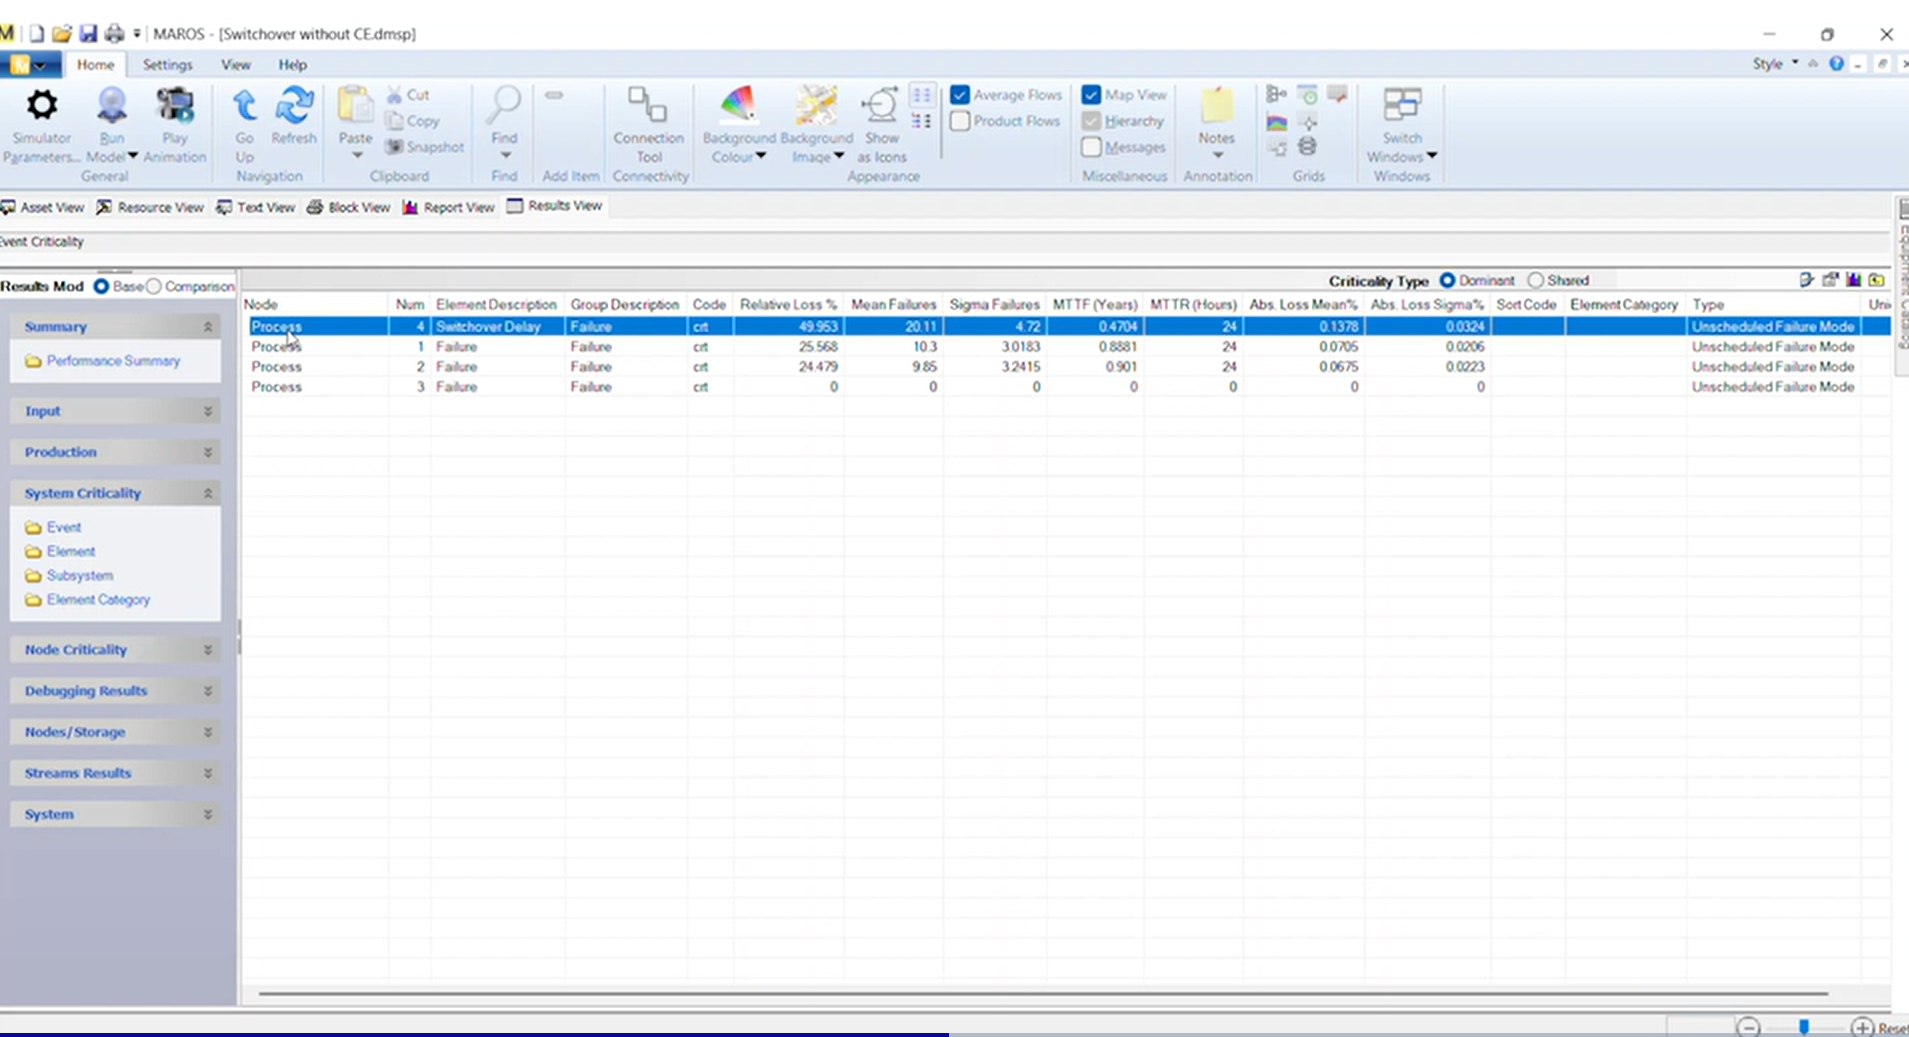Open help via blue question mark icon
This screenshot has width=1909, height=1037.
tap(1836, 64)
